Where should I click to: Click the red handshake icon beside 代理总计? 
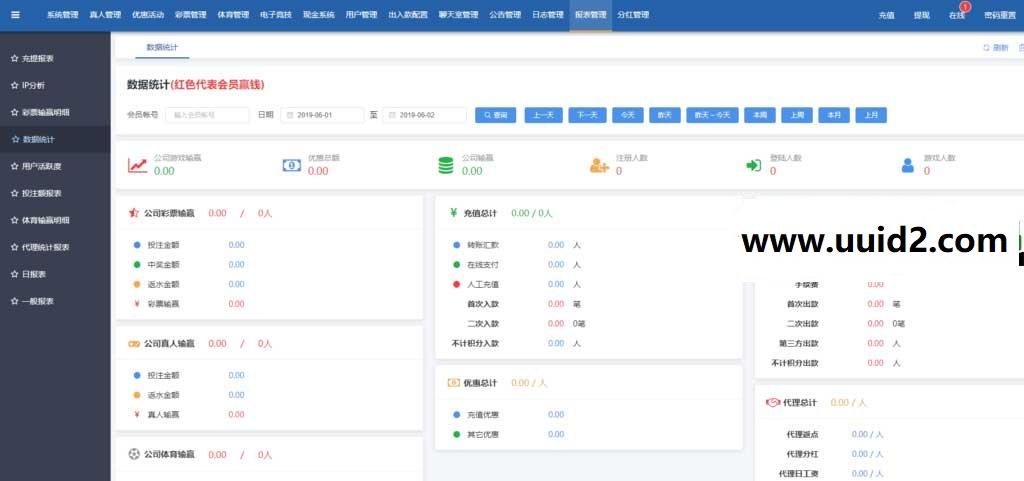point(772,403)
